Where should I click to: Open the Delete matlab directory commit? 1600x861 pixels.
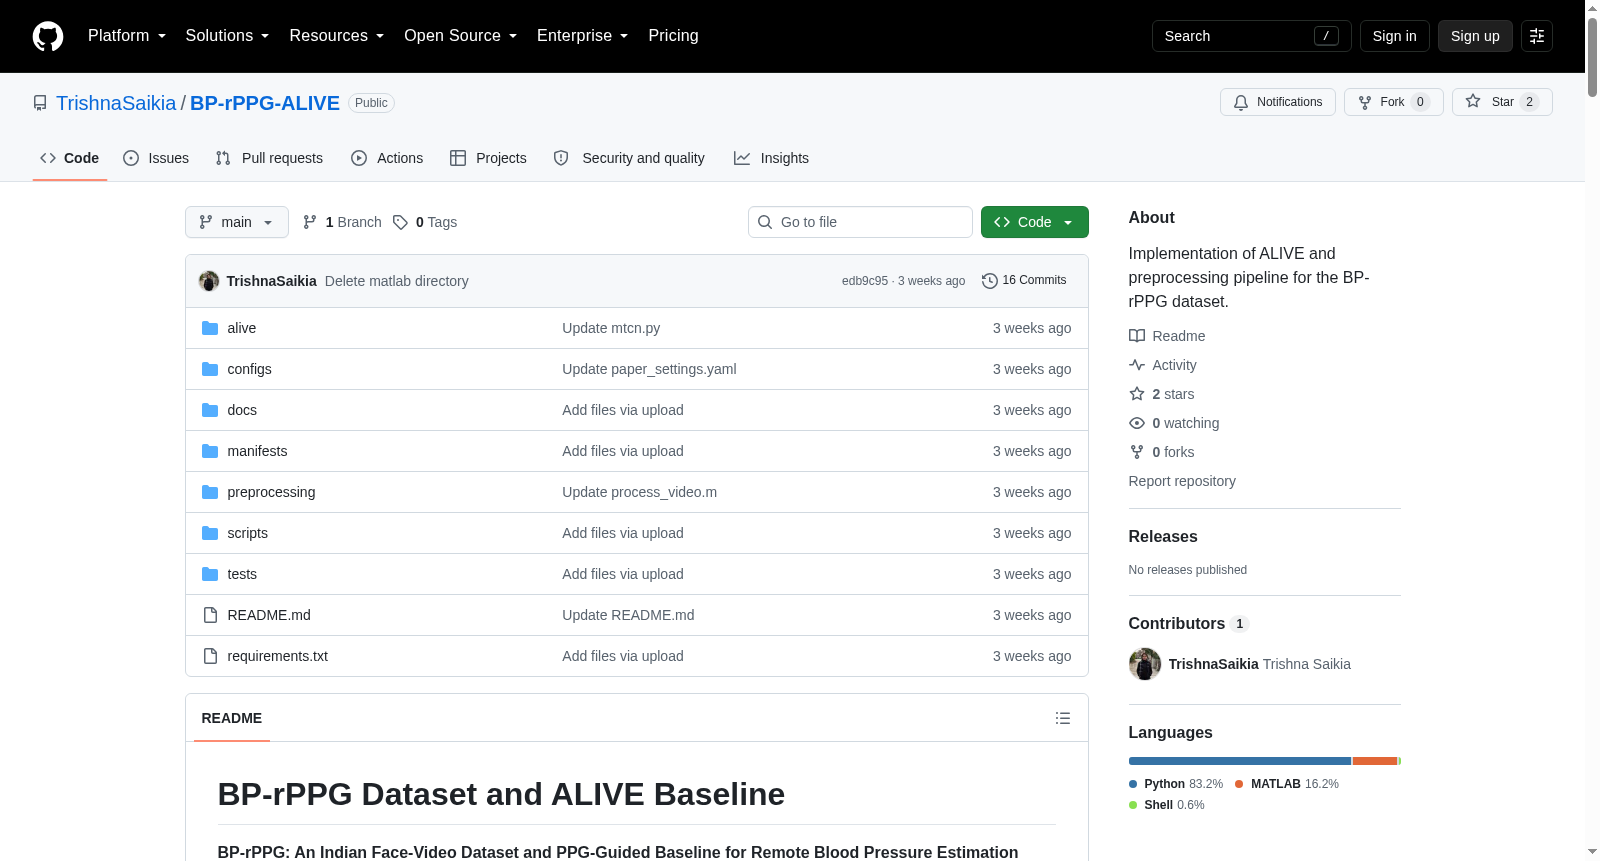pos(397,281)
